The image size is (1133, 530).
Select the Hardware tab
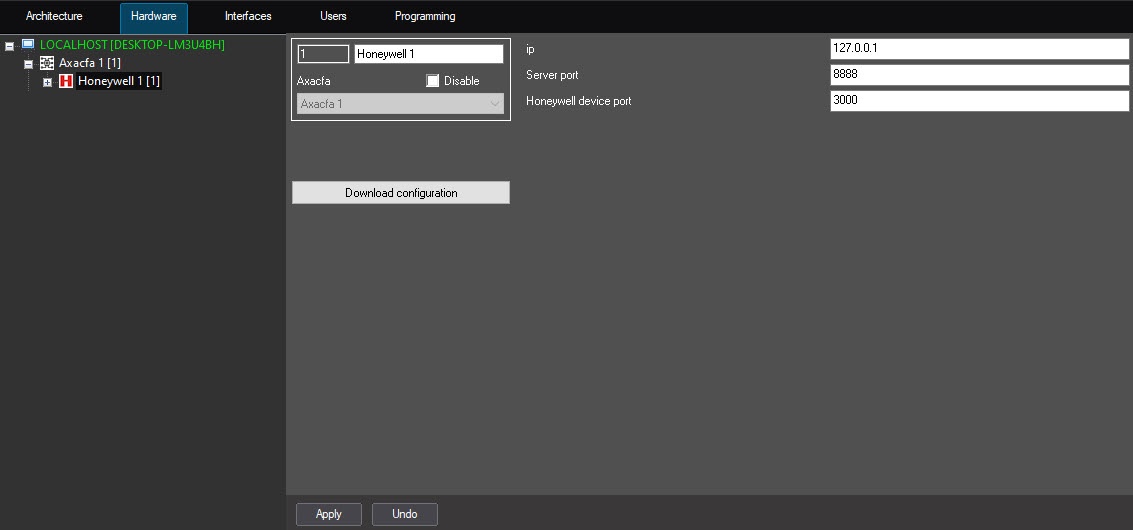coord(153,16)
